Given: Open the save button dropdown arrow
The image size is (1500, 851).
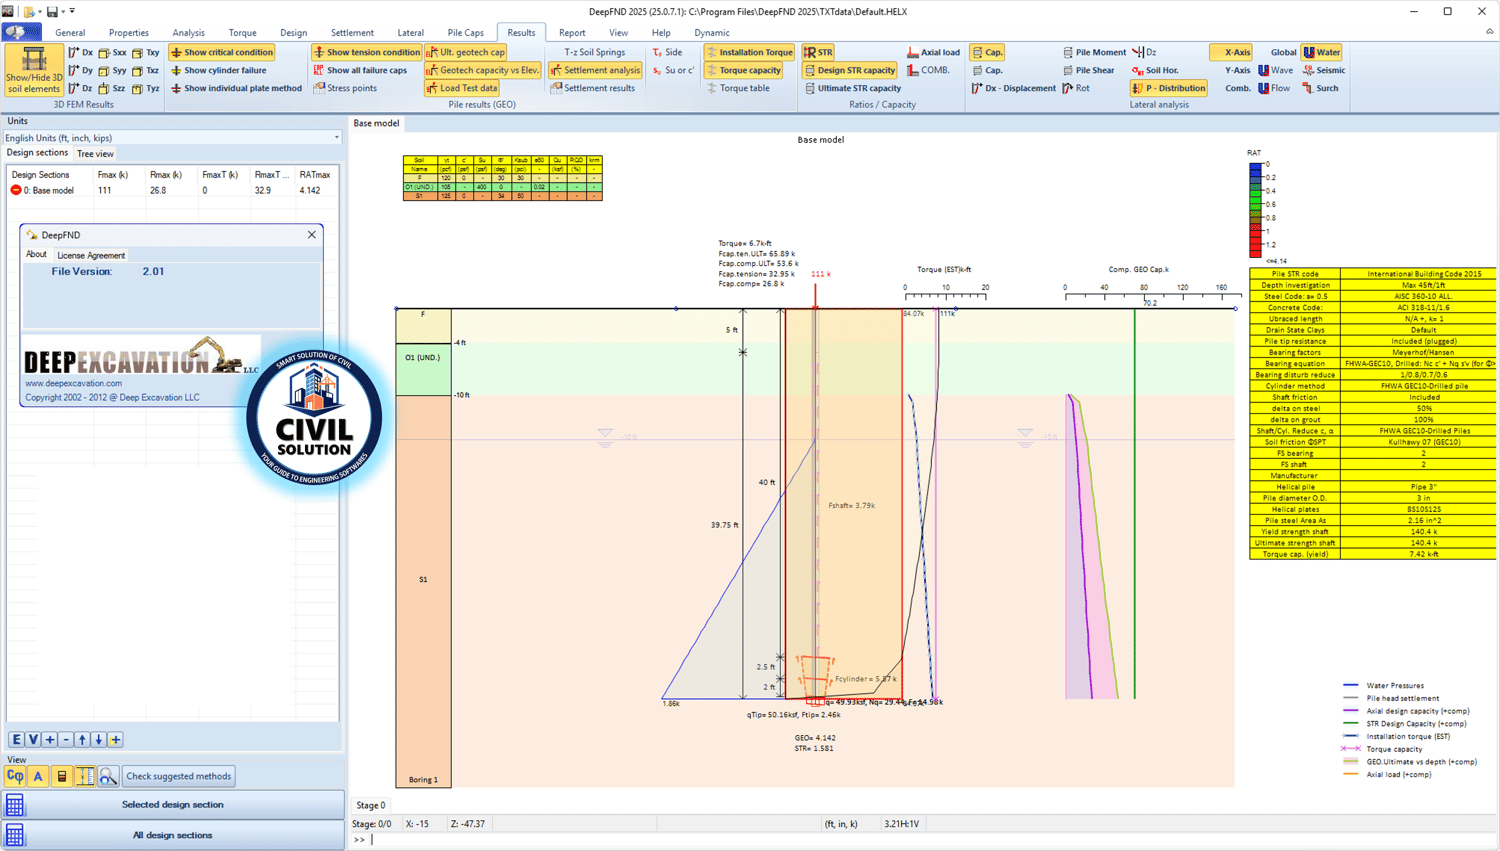Looking at the screenshot, I should click(63, 12).
